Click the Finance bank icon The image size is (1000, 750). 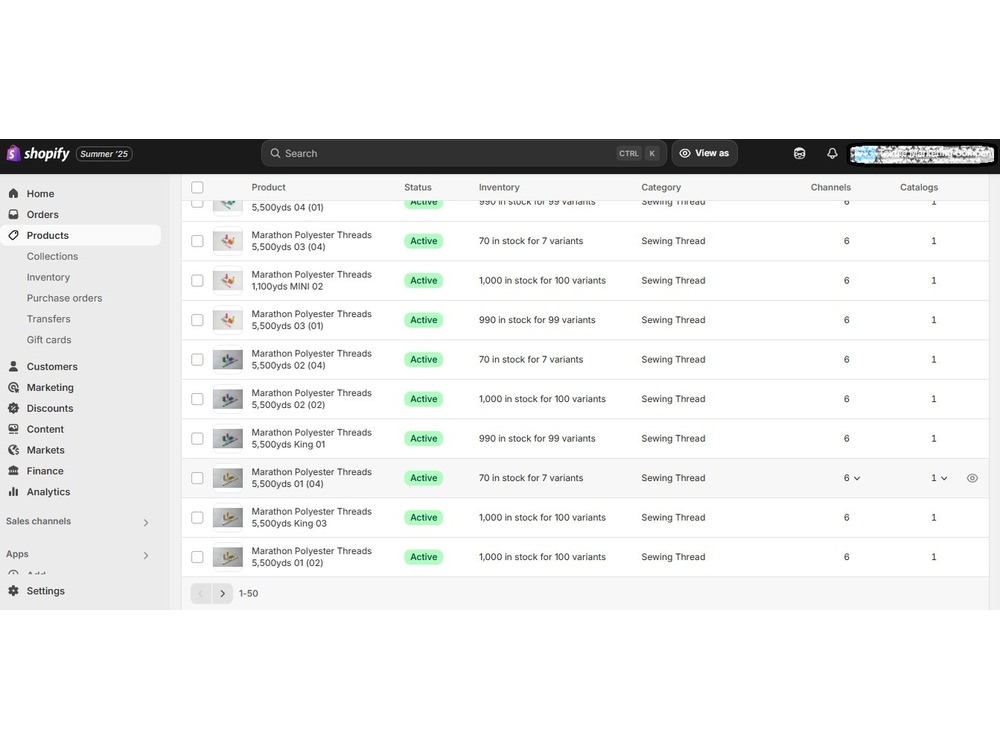click(x=13, y=471)
